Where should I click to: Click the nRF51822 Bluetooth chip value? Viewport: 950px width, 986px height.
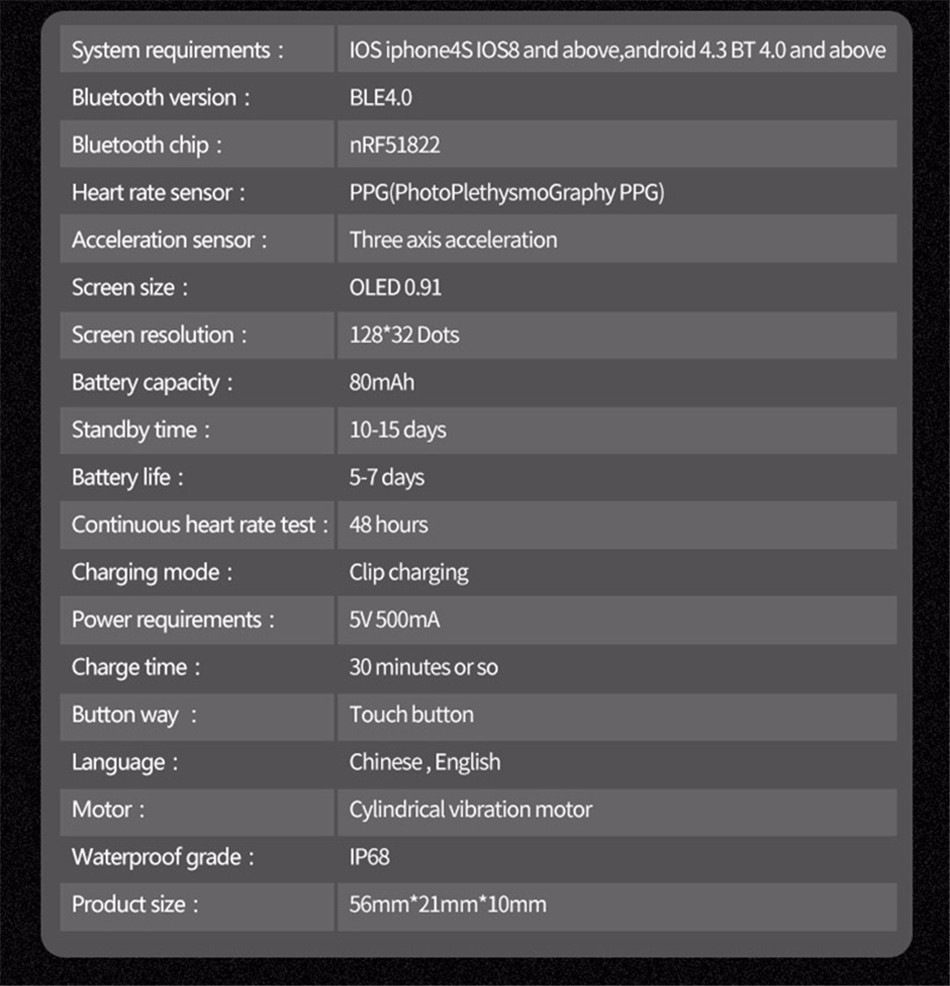(x=394, y=145)
